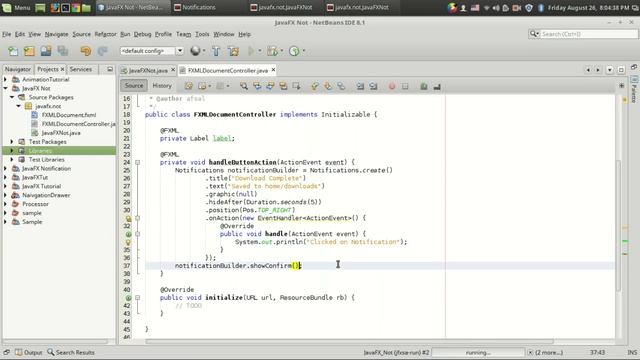Click Stop Macro Recording square icon

tap(405, 86)
